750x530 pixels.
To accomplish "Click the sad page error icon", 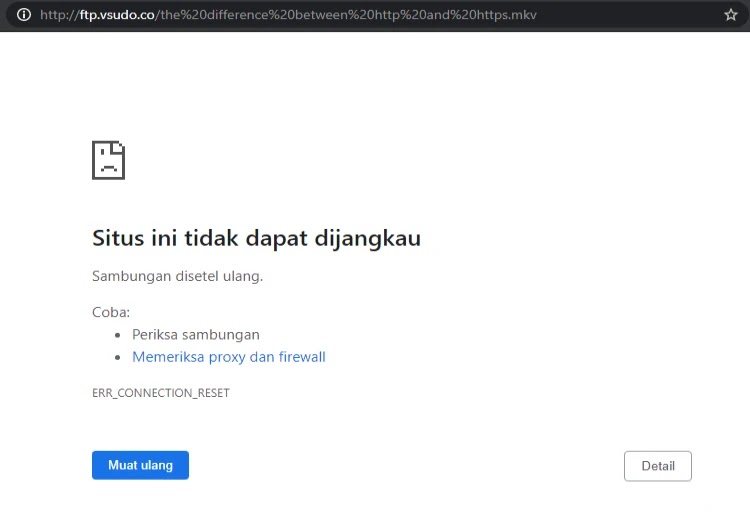I will pos(109,160).
